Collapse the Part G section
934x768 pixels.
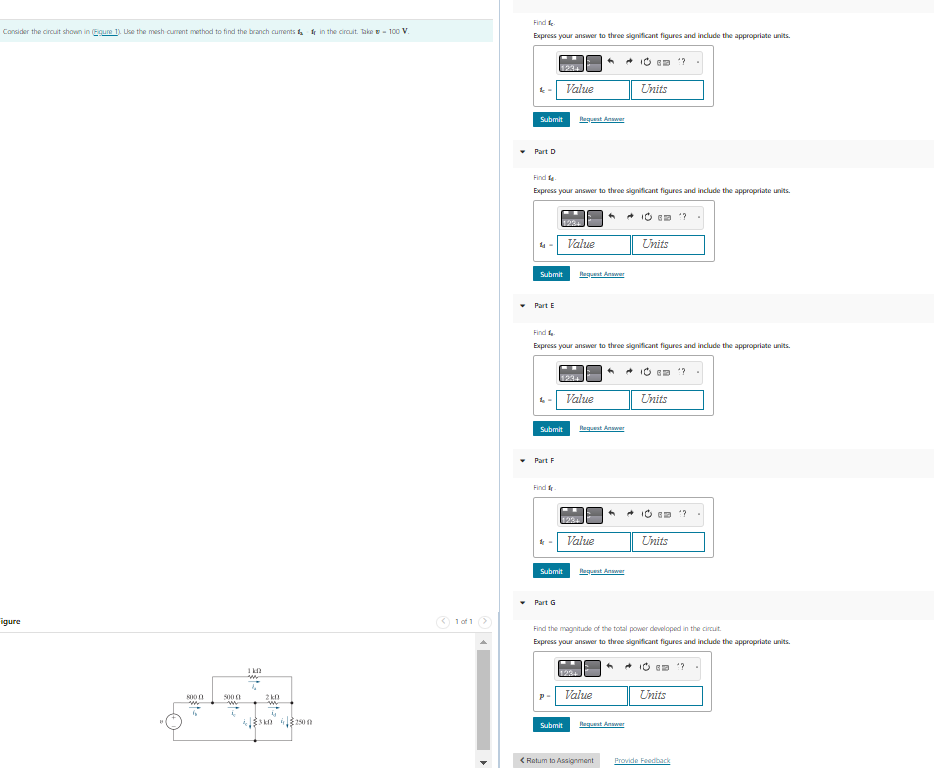tap(521, 603)
